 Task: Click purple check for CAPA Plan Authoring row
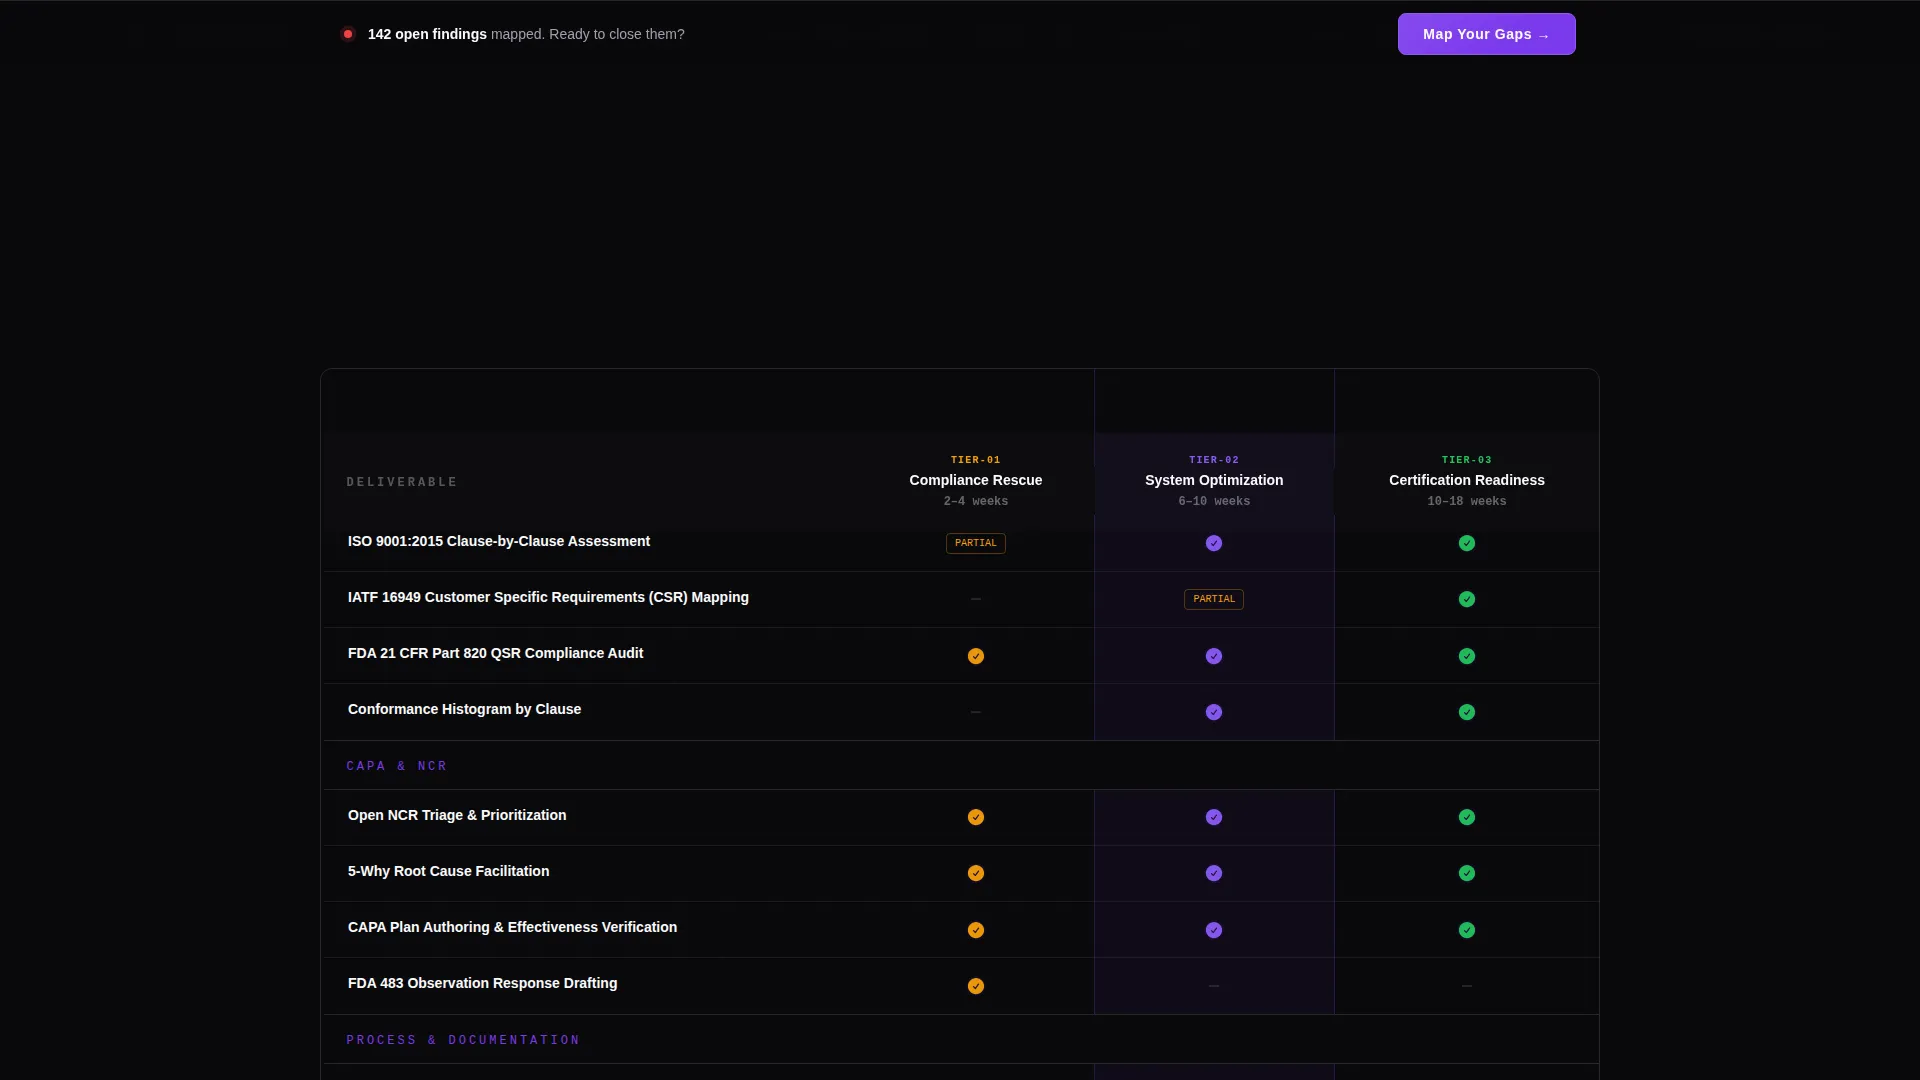point(1214,930)
